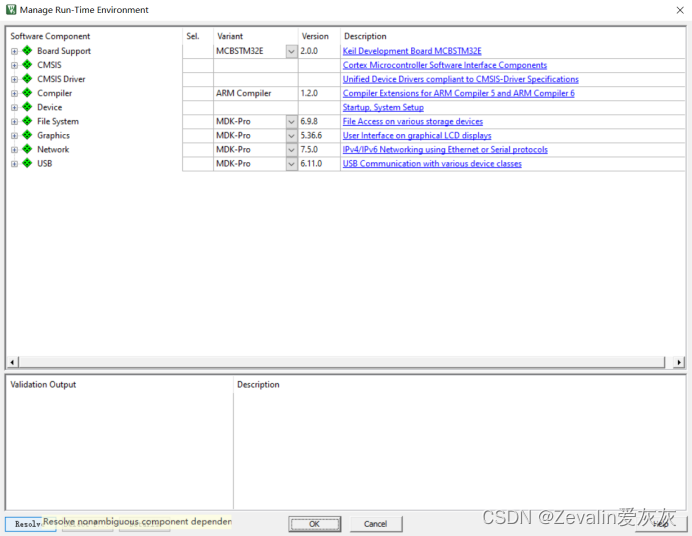Select the 6.11.0 version cell
Viewport: 692px width, 536px height.
point(319,164)
